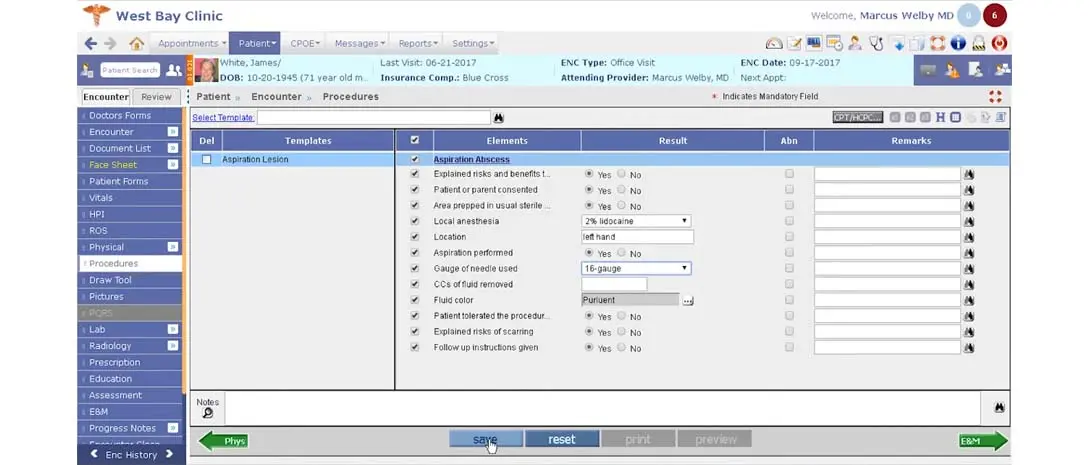The image size is (1089, 465).
Task: Open the dashboard gauge icon
Action: tap(774, 43)
